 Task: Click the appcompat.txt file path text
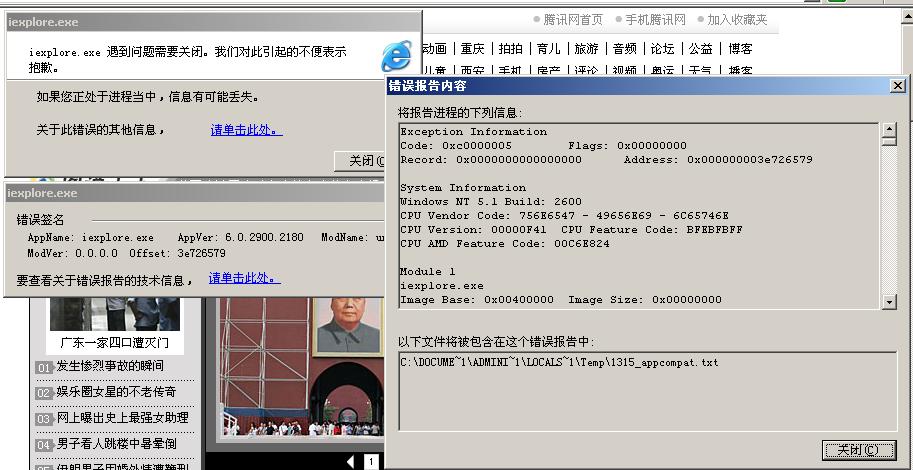click(560, 362)
